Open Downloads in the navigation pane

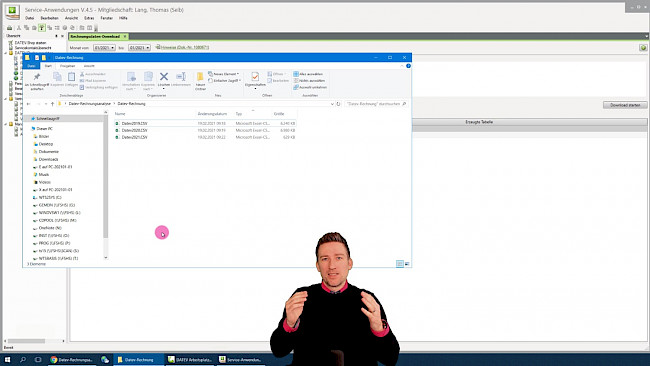48,159
